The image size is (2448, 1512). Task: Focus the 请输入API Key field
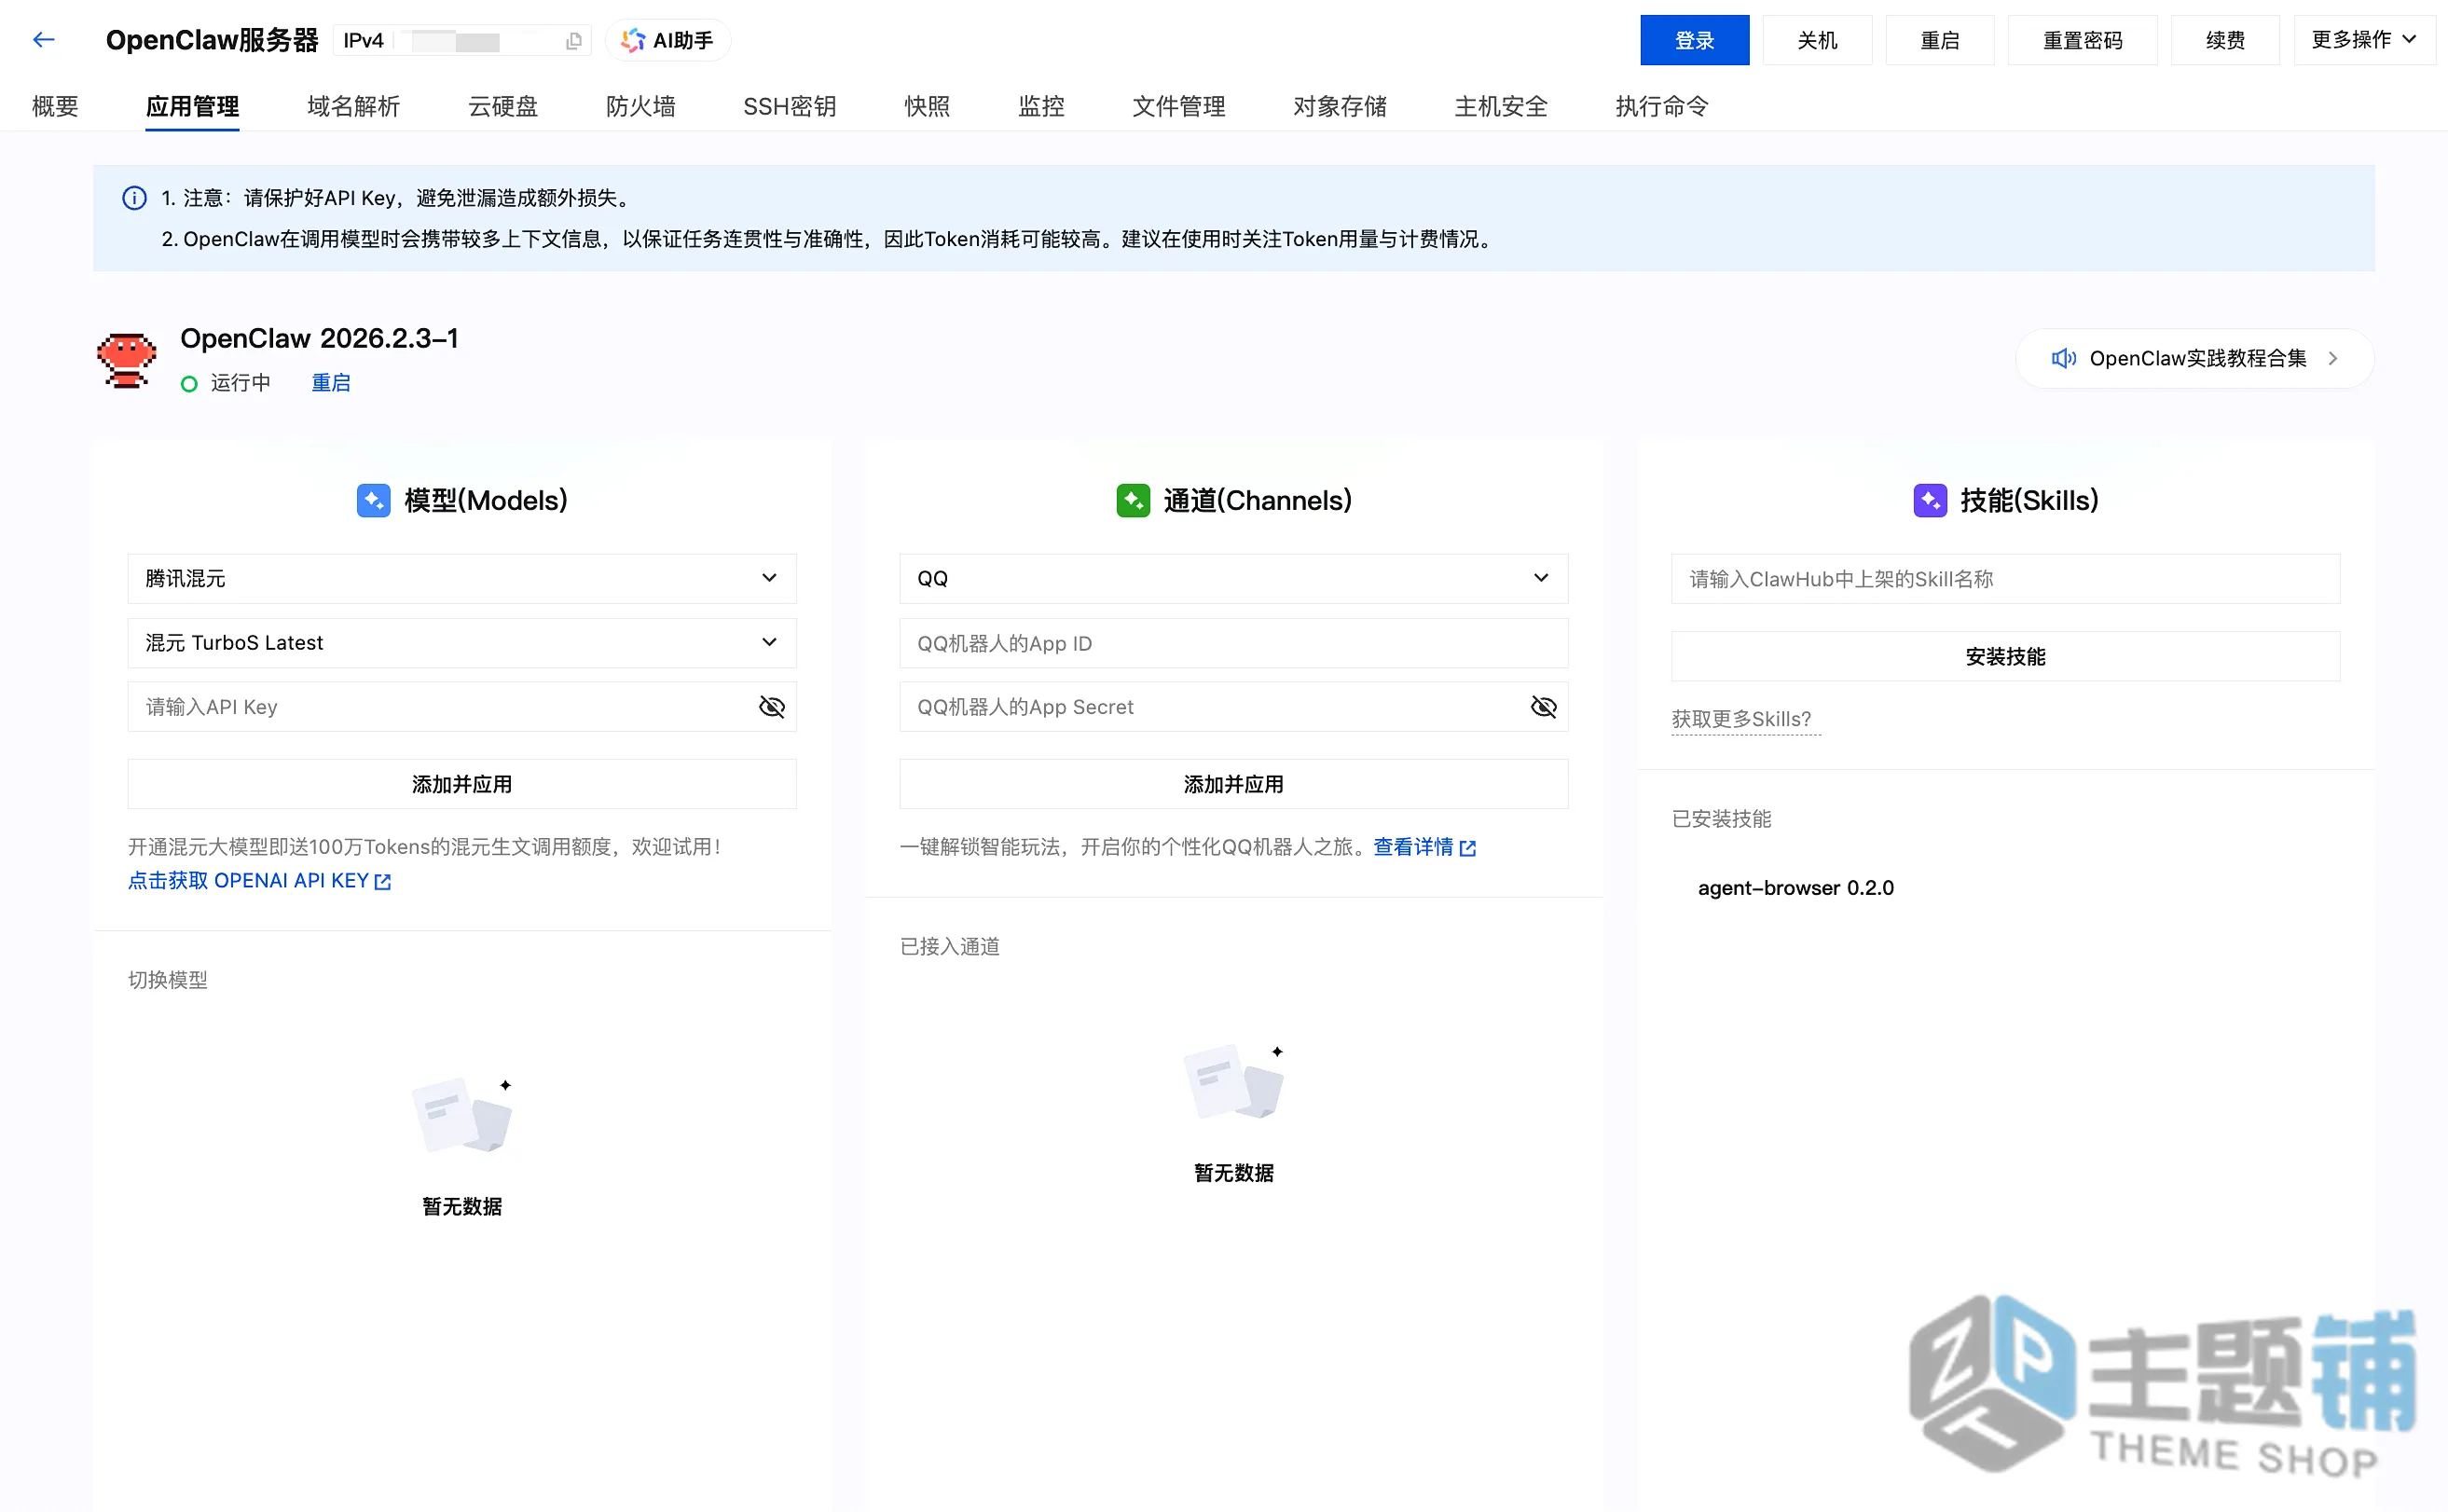(462, 707)
